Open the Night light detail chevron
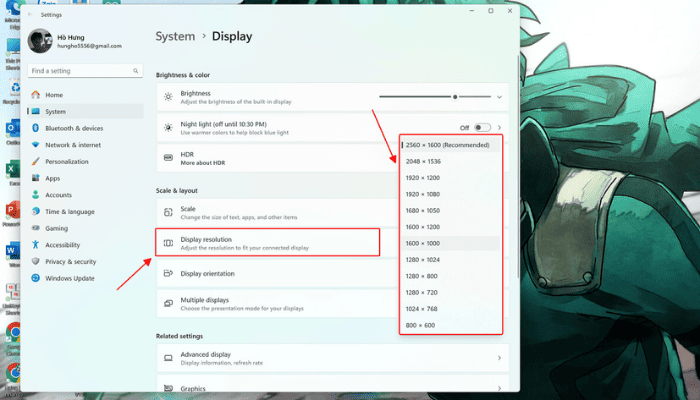Screen dimensions: 700x400 (x=499, y=128)
